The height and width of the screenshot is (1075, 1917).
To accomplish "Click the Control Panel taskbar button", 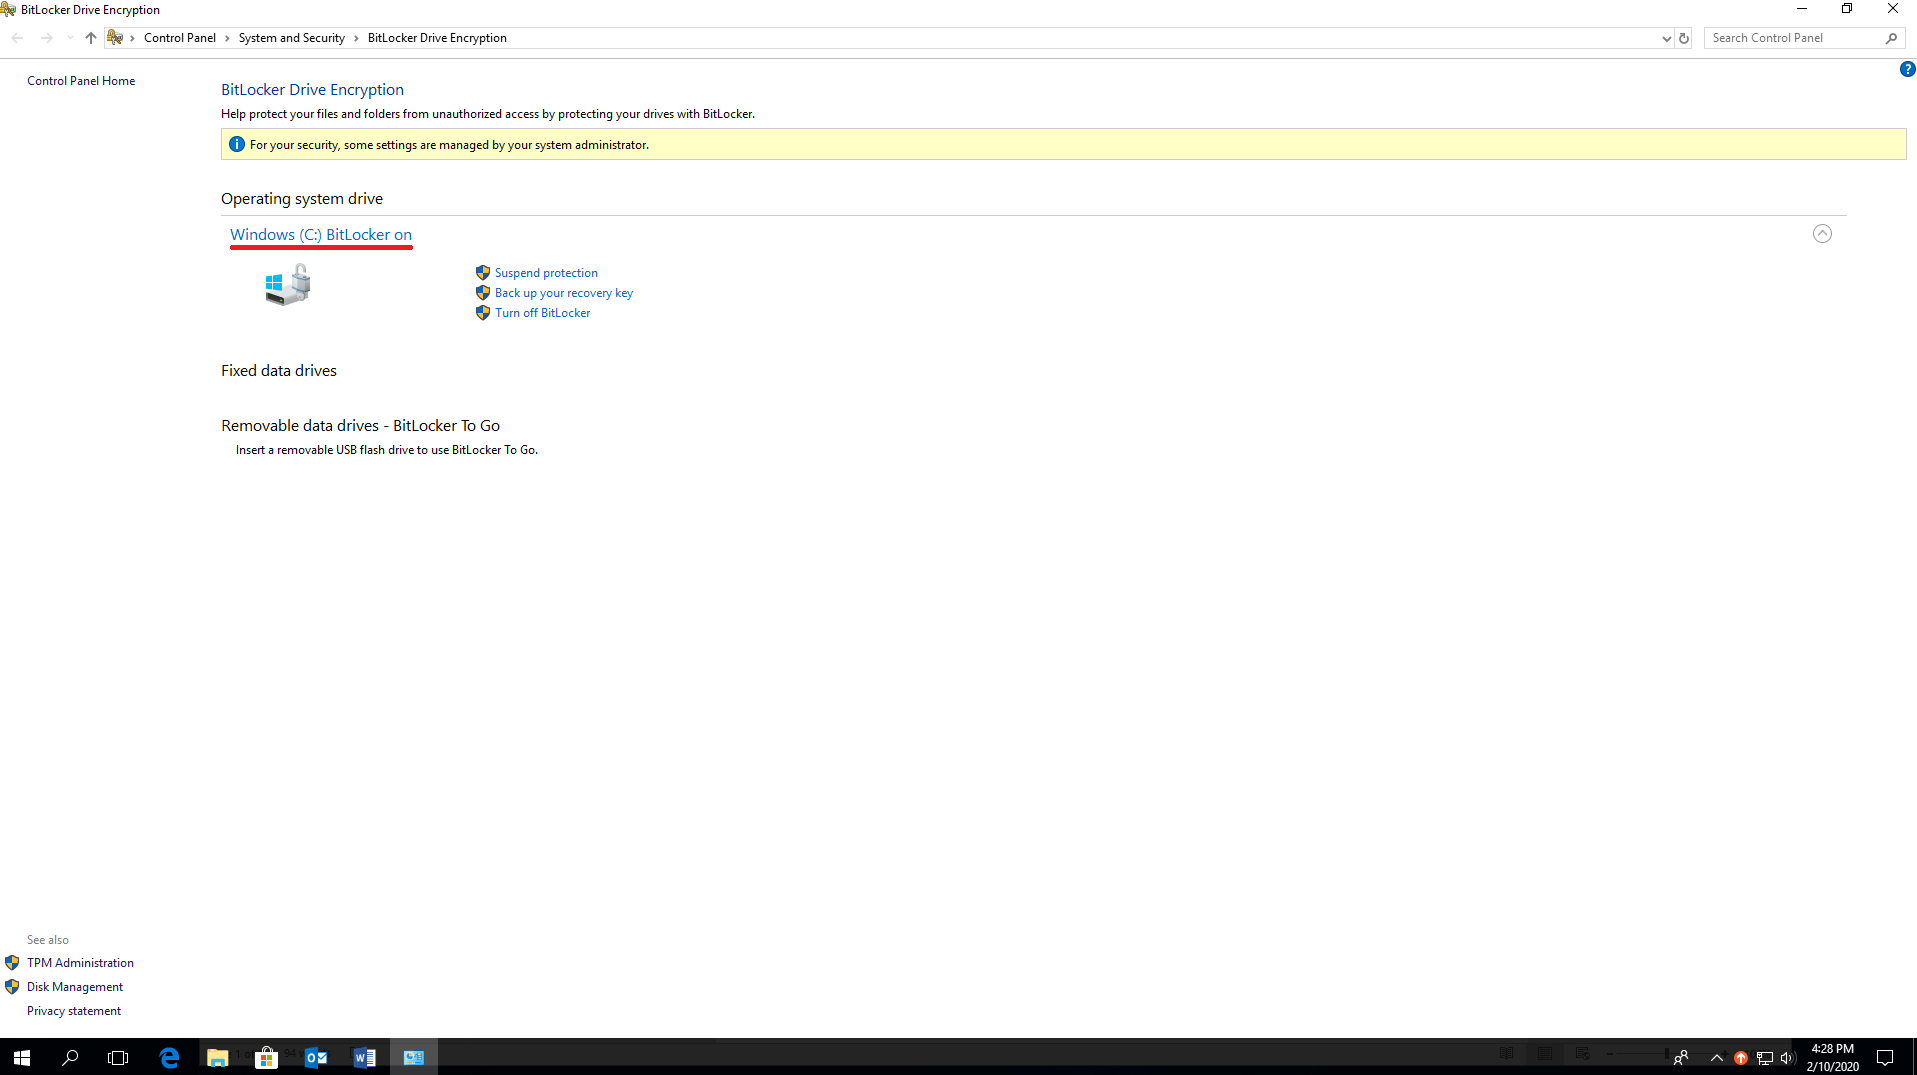I will [413, 1057].
